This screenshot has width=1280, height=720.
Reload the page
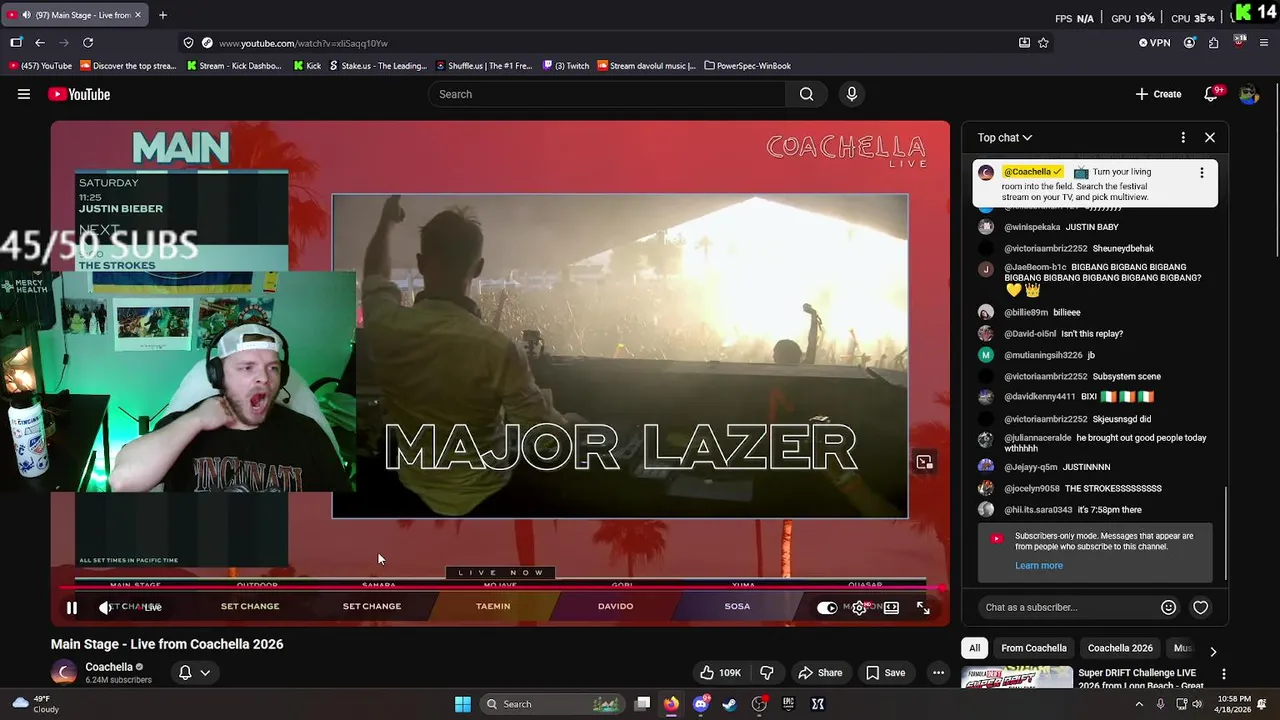88,43
